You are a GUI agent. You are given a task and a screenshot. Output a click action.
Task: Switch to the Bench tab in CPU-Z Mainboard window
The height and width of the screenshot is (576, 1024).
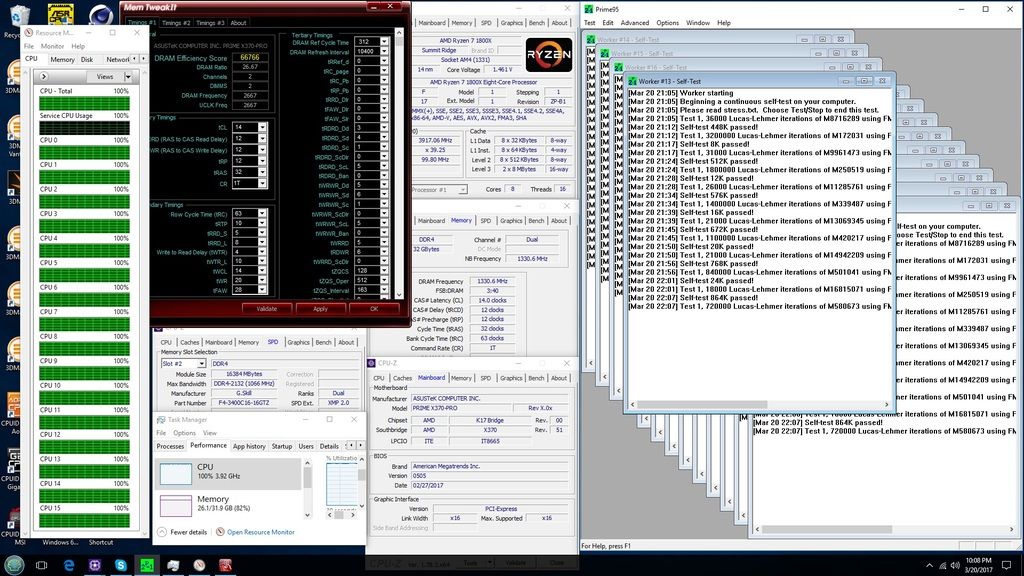(536, 377)
